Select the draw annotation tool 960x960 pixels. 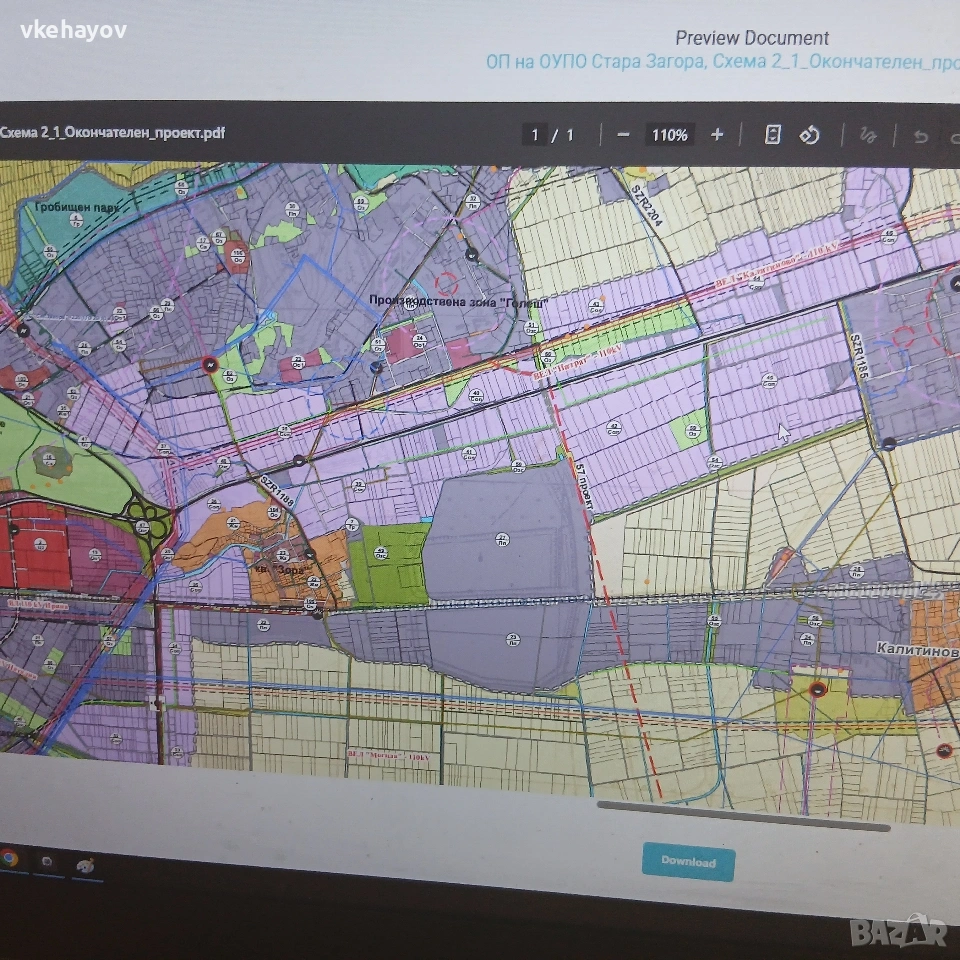(868, 136)
